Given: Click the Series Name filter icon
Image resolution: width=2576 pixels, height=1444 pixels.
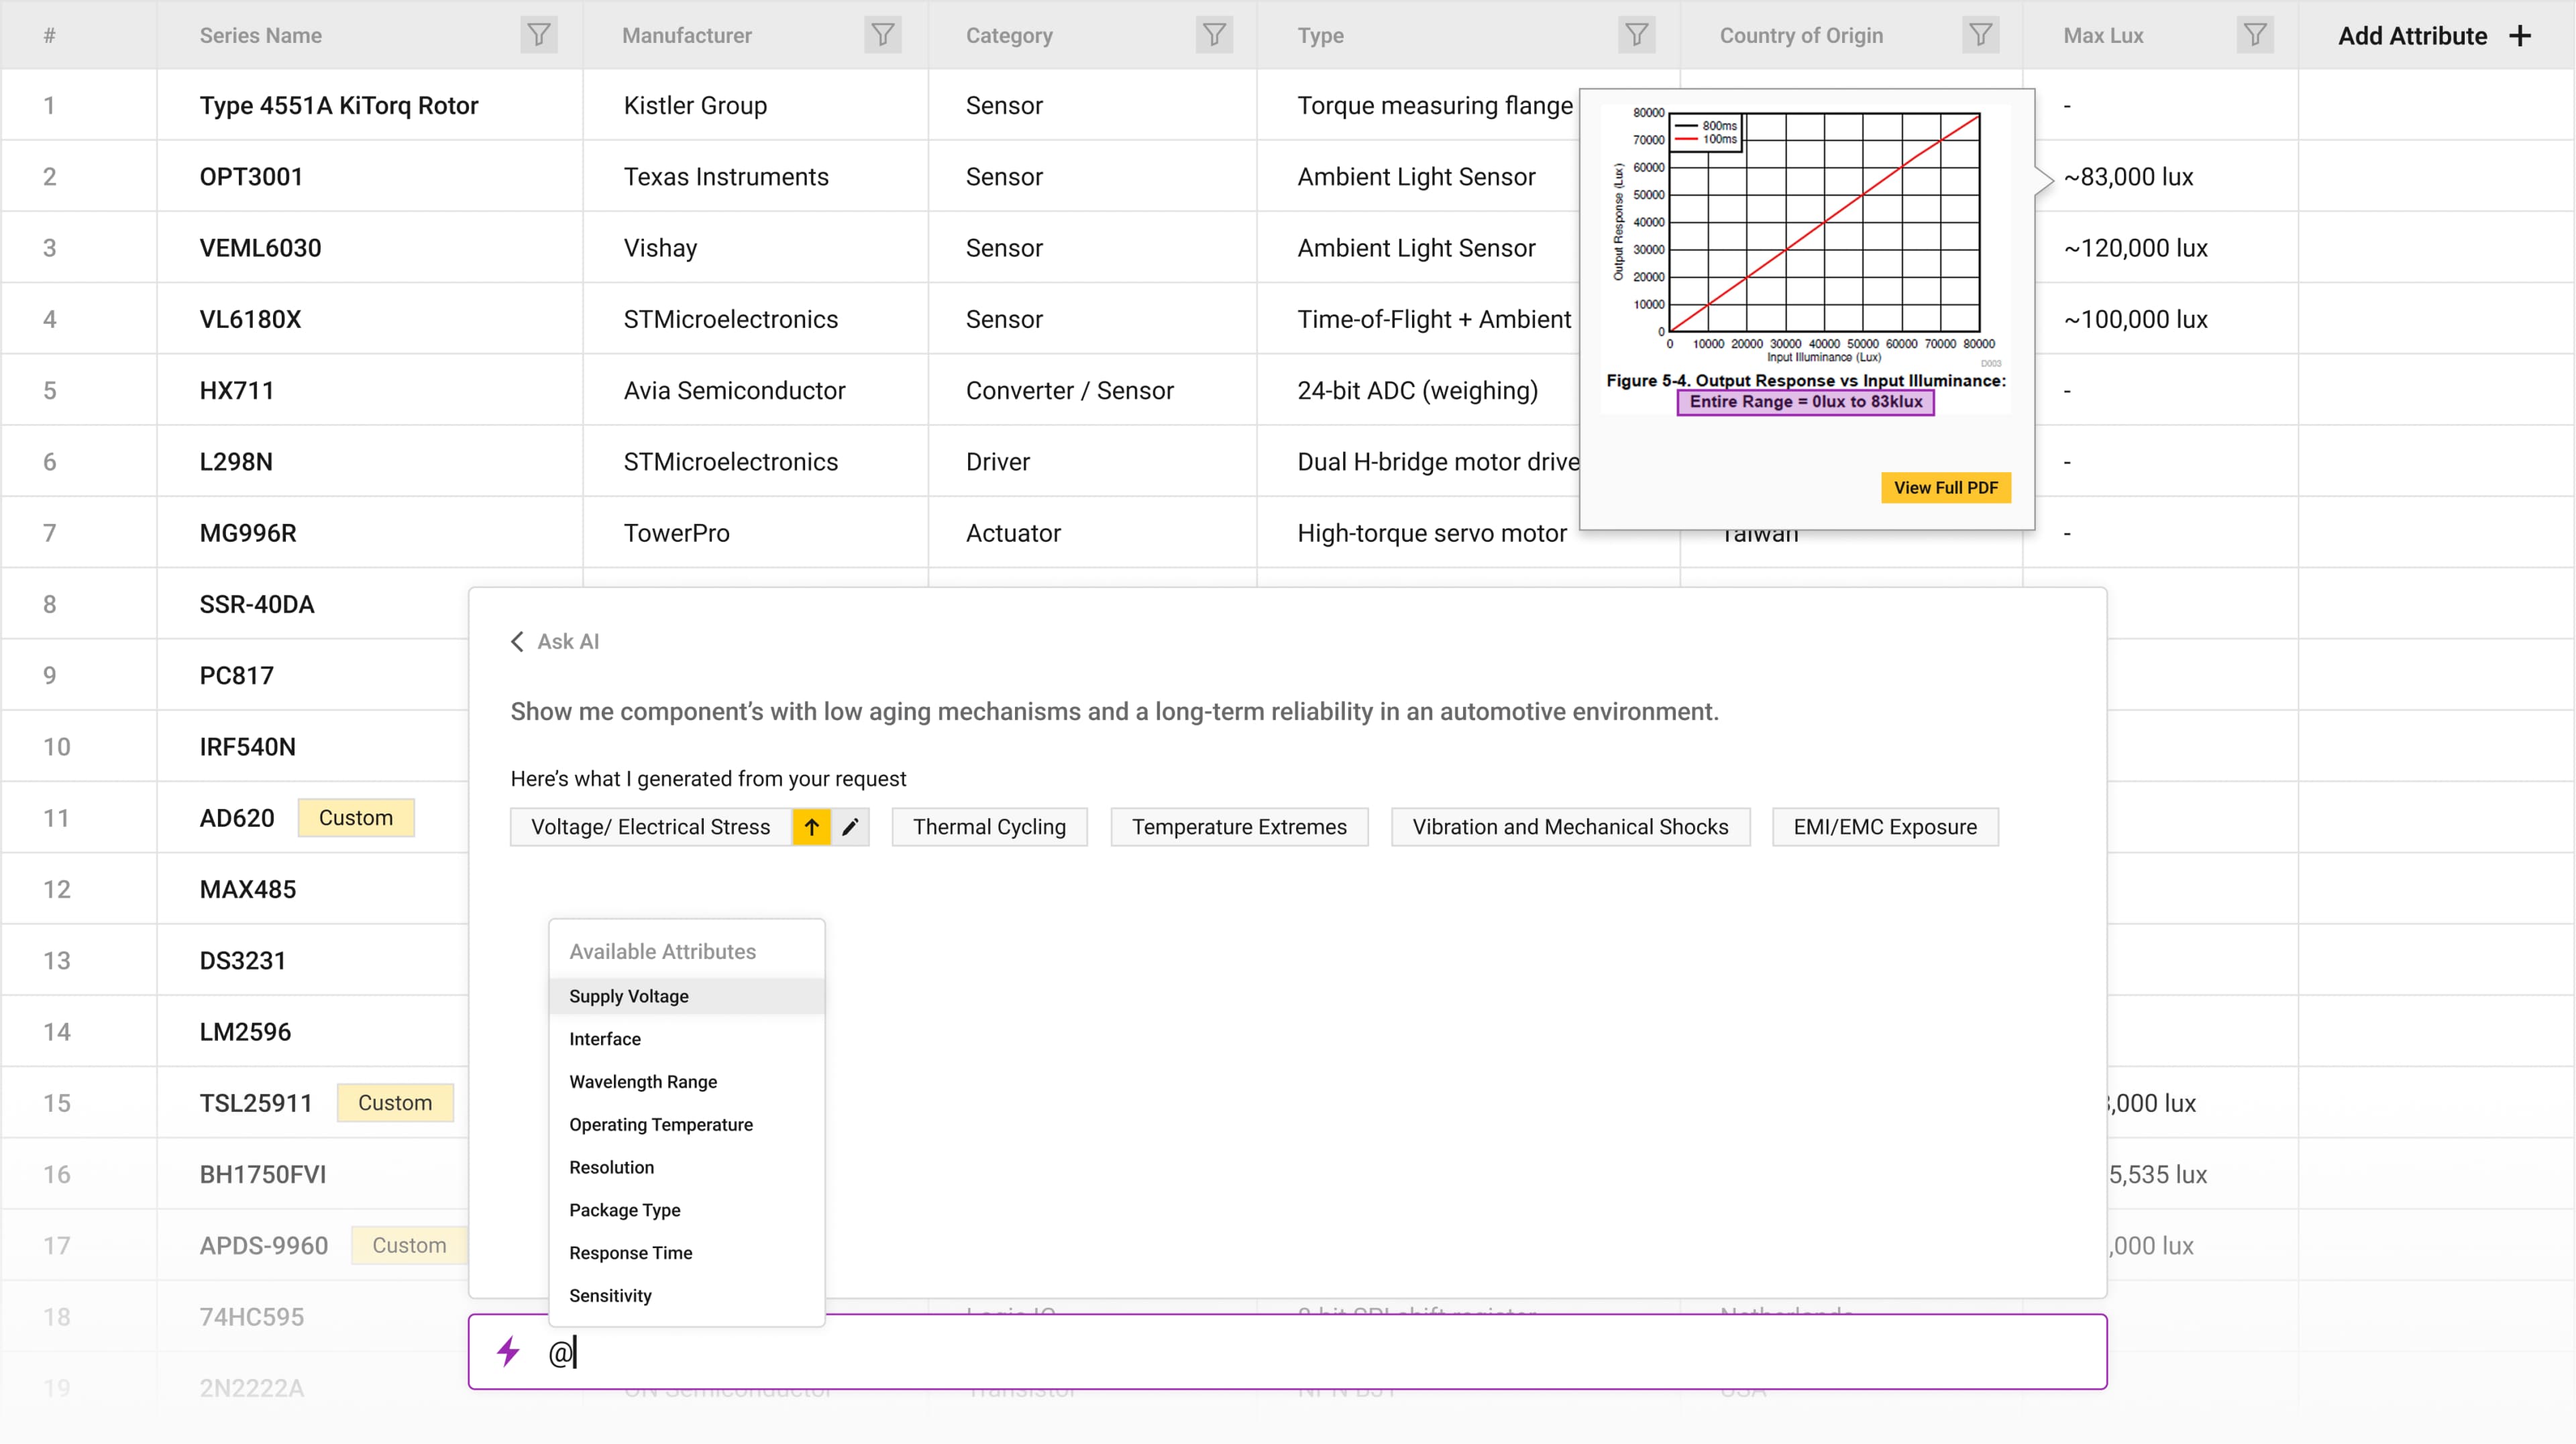Looking at the screenshot, I should [x=538, y=35].
